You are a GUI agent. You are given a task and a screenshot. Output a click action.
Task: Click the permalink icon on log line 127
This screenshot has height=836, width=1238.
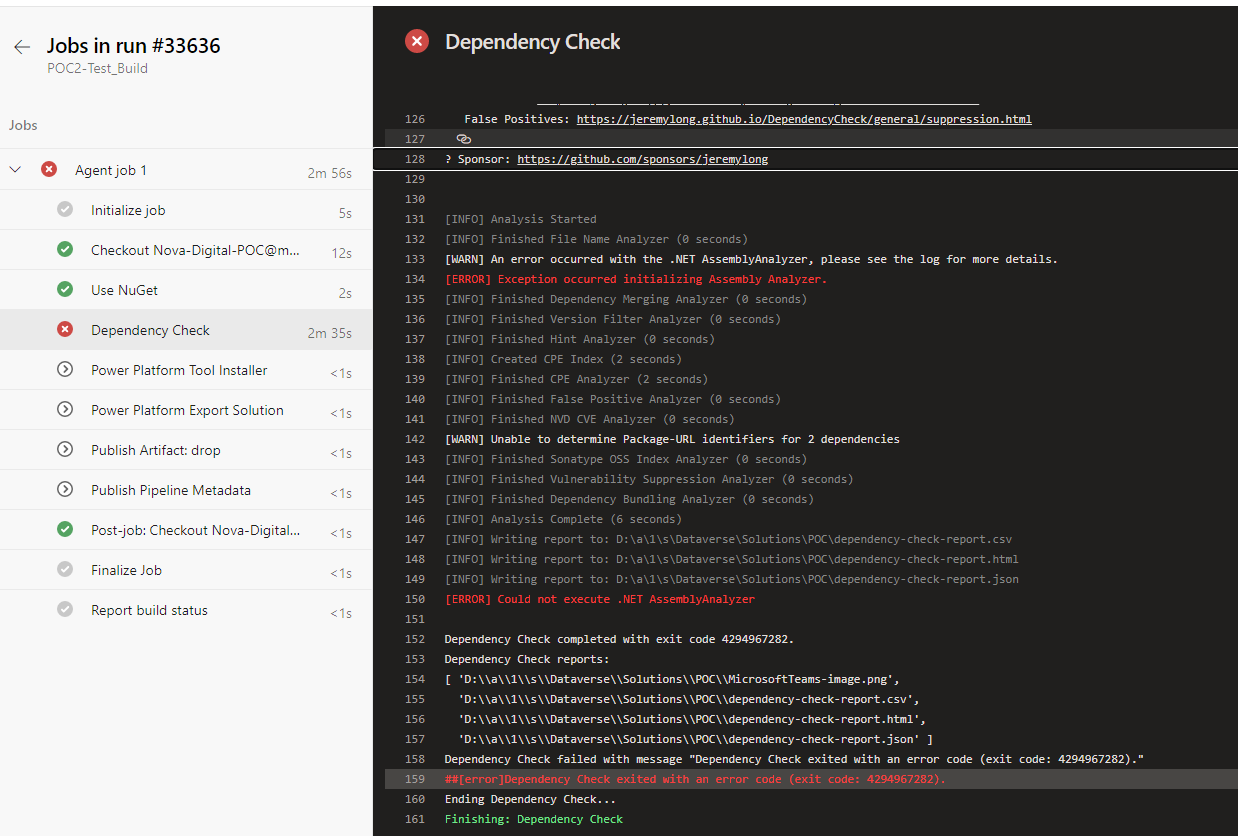tap(463, 139)
